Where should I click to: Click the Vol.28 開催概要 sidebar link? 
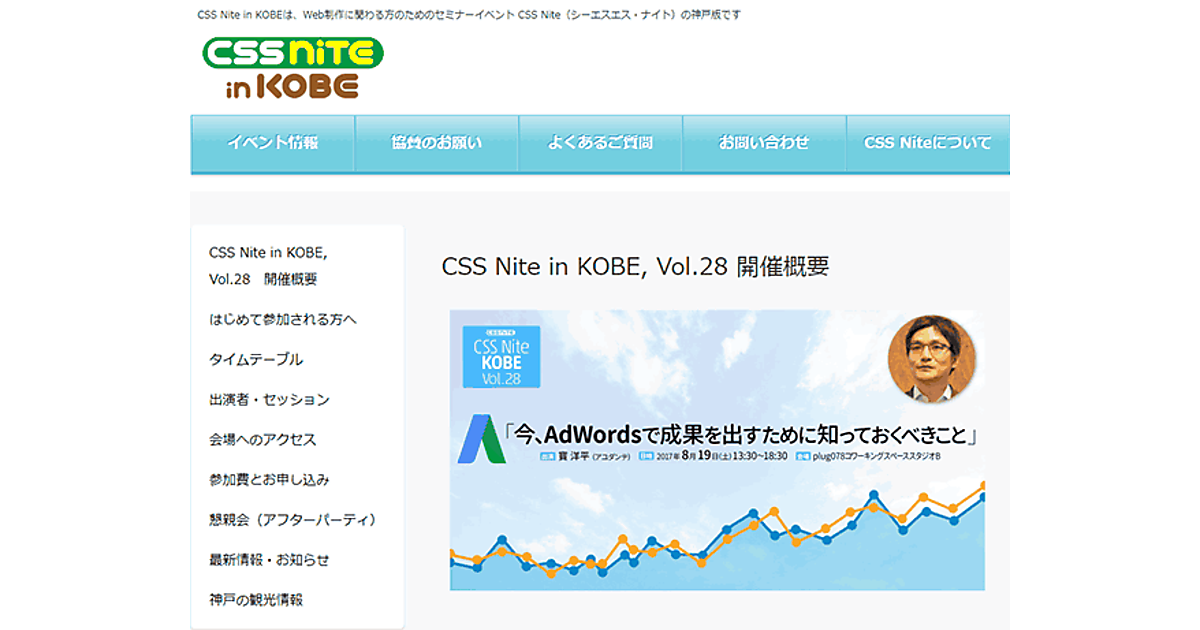coord(268,265)
